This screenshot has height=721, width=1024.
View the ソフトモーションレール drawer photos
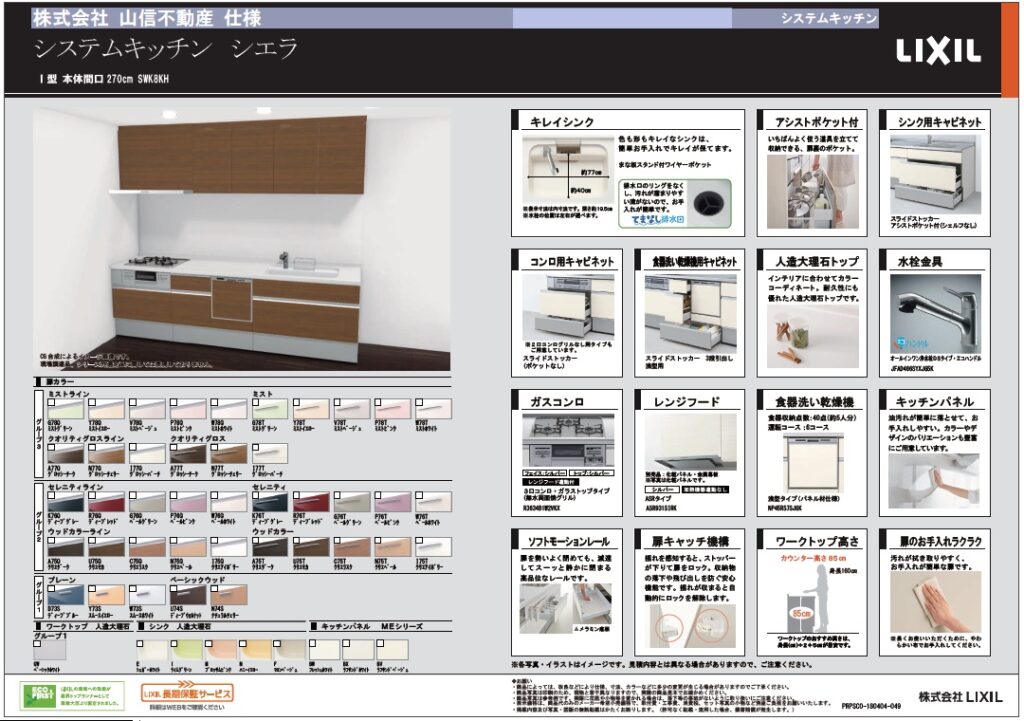566,608
